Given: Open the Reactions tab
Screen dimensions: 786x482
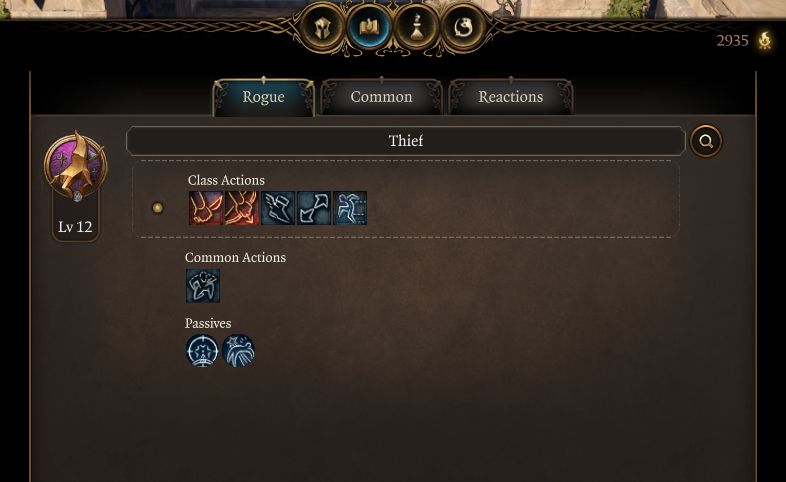Looking at the screenshot, I should pos(511,97).
